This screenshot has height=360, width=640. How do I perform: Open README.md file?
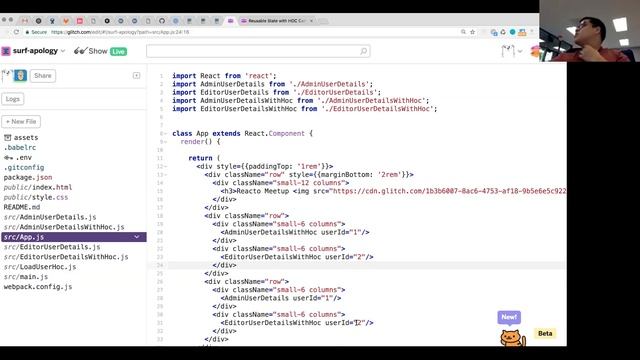[x=22, y=207]
